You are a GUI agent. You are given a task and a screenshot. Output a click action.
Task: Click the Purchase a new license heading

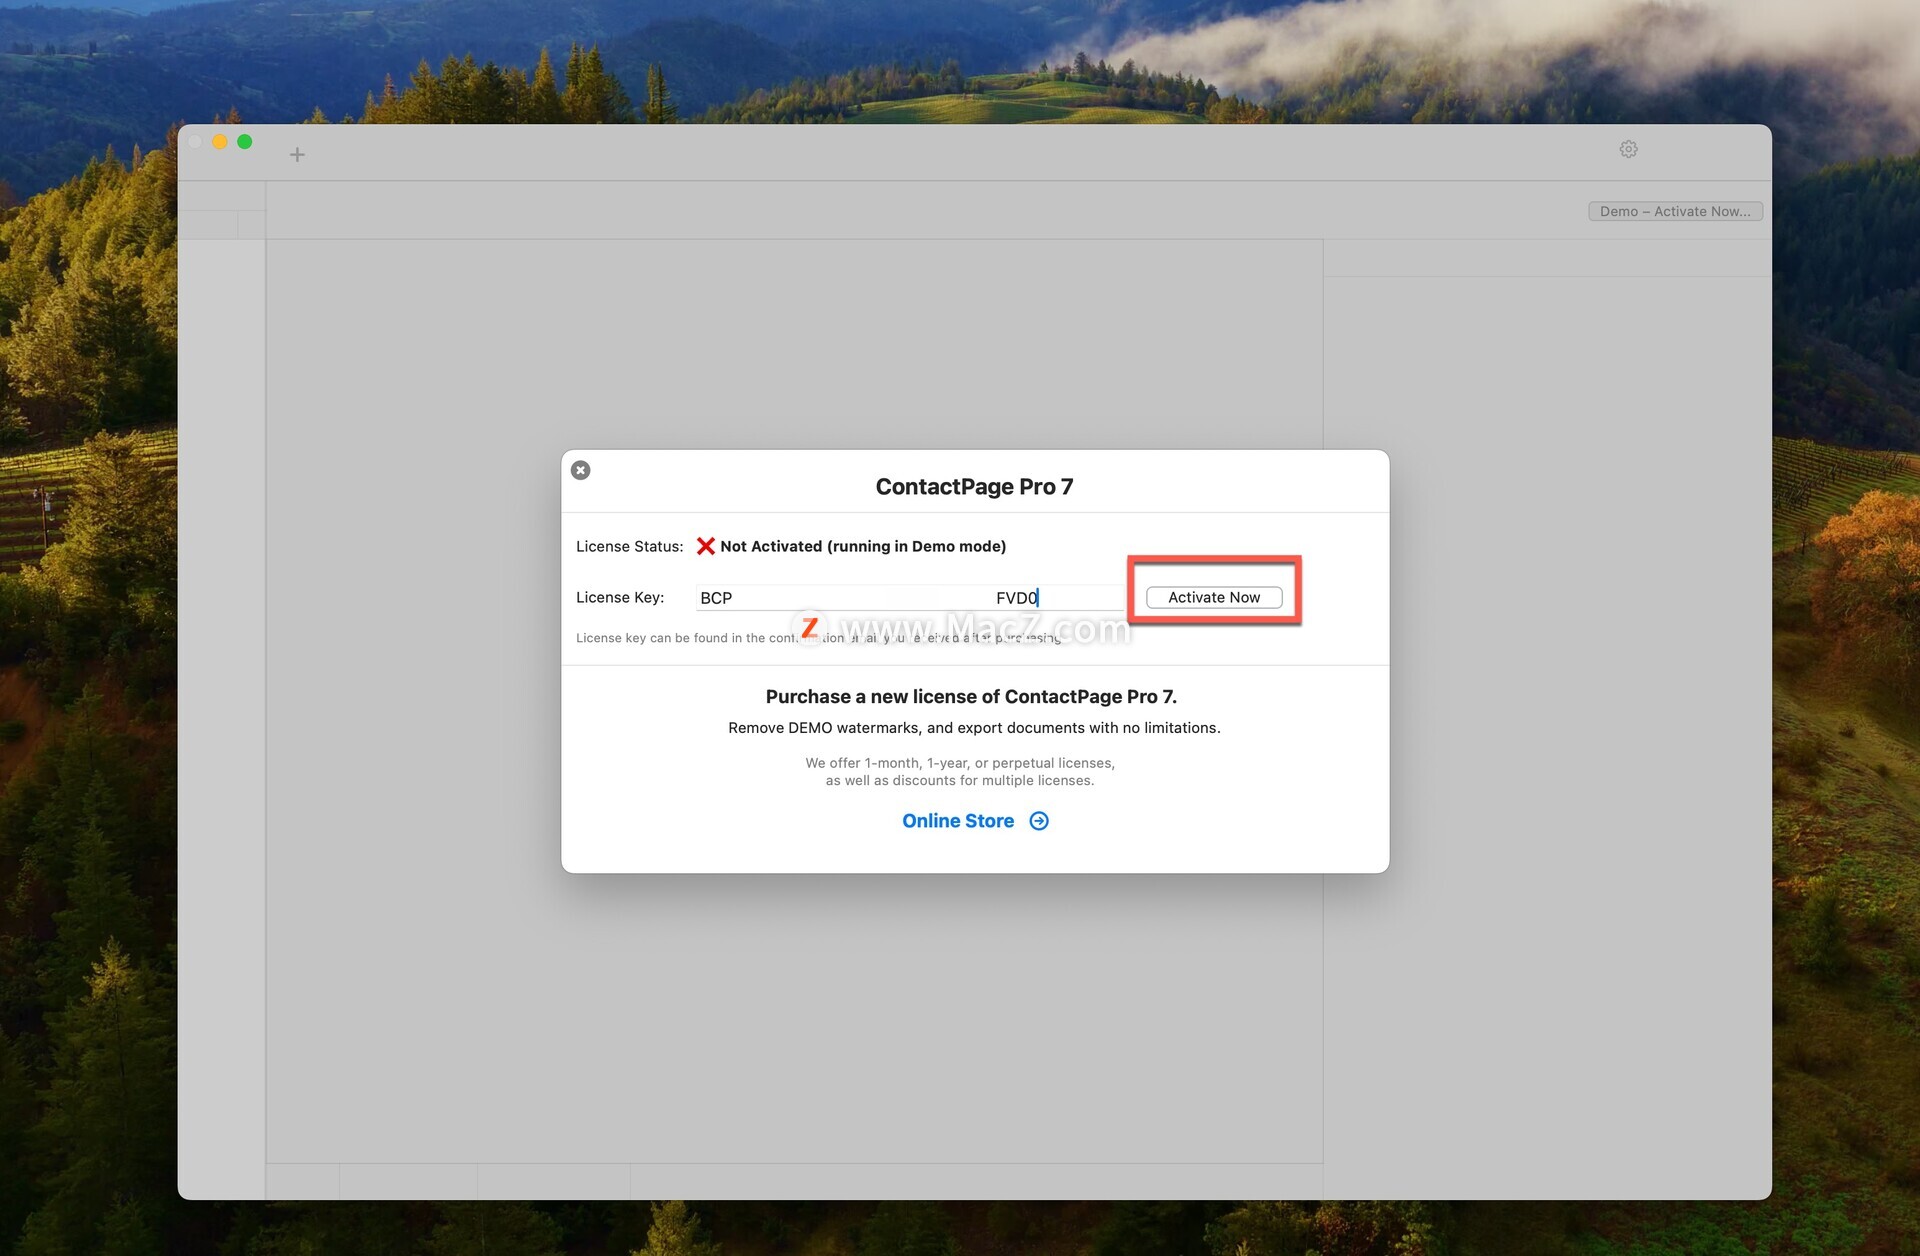(x=971, y=697)
